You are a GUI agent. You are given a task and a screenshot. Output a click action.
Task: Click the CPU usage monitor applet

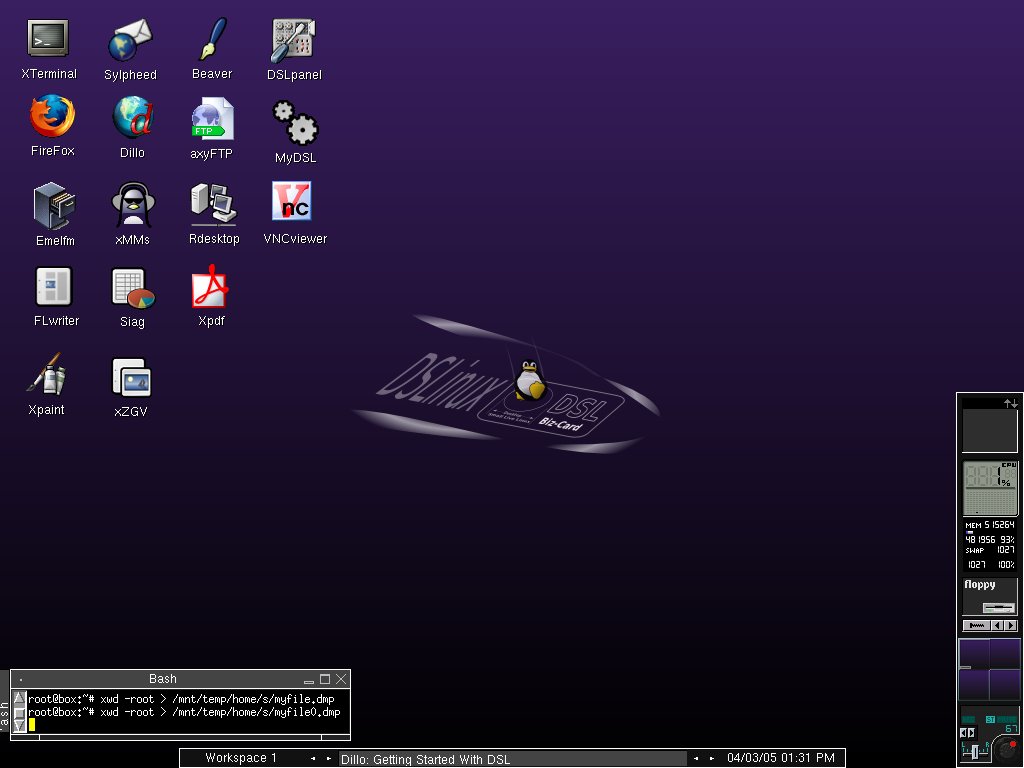click(990, 489)
